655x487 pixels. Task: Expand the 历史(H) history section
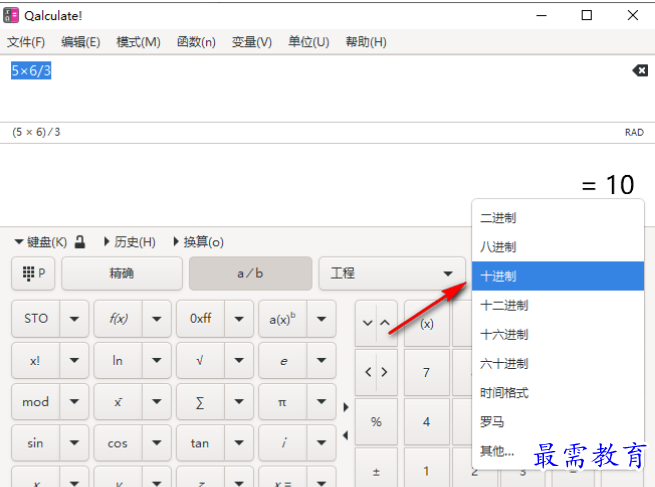coord(130,242)
